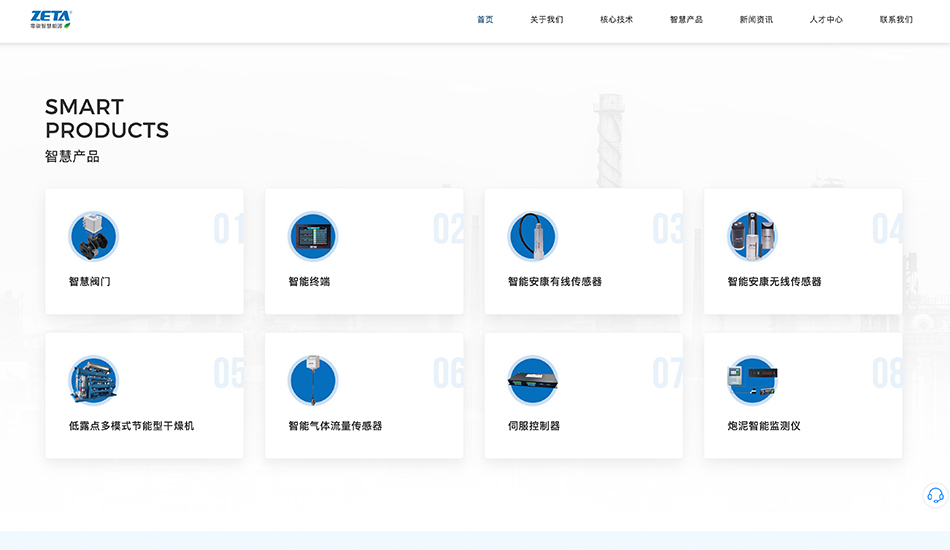The width and height of the screenshot is (950, 550).
Task: Click the 炮泥智能监测仪 product image
Action: [752, 381]
